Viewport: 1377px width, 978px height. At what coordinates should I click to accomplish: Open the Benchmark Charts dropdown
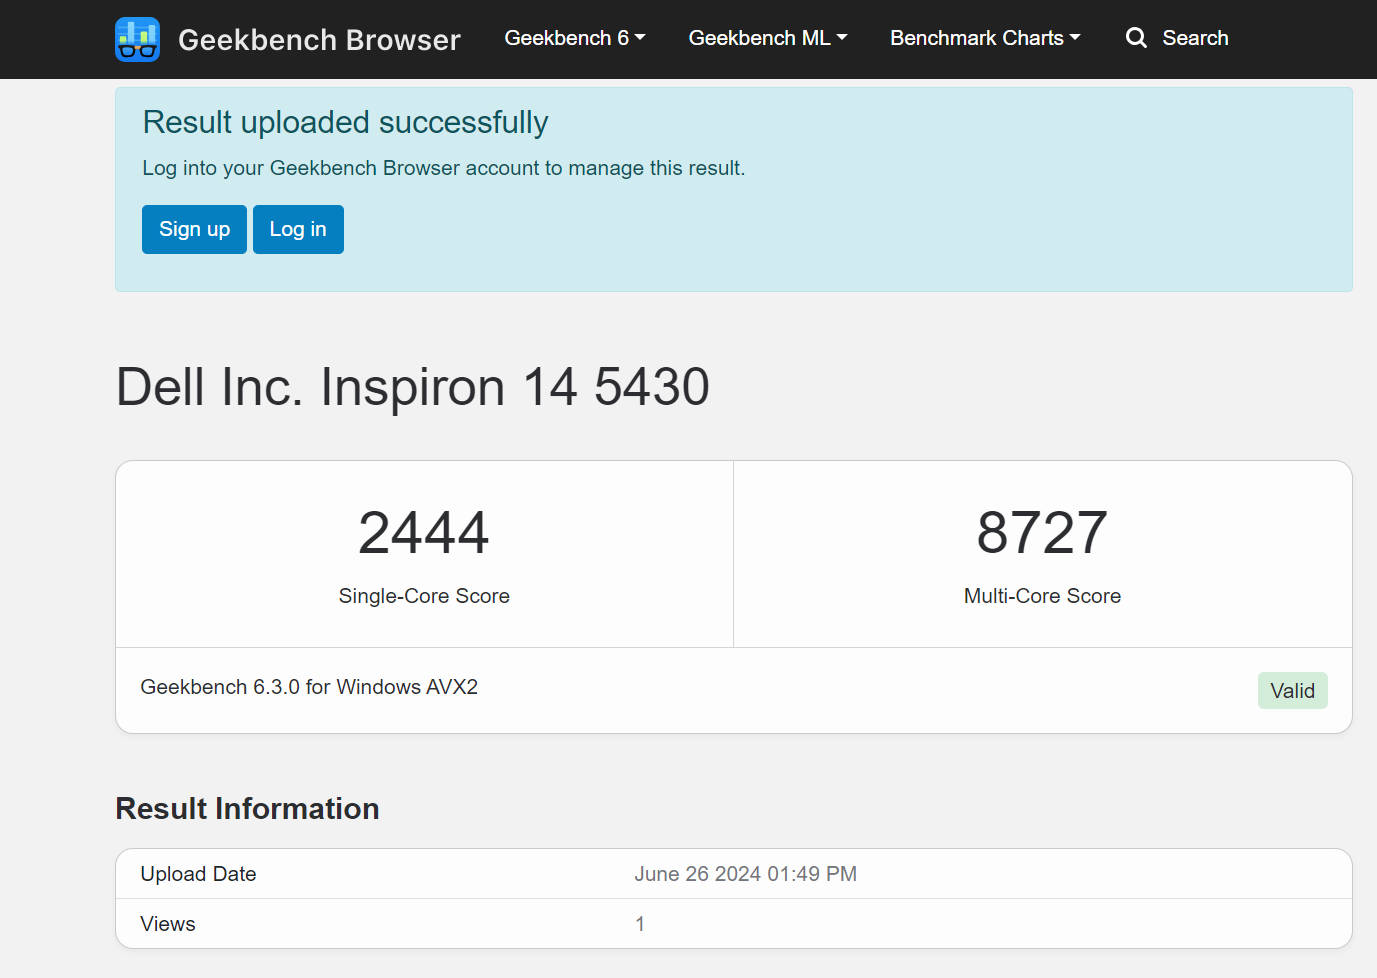click(985, 38)
